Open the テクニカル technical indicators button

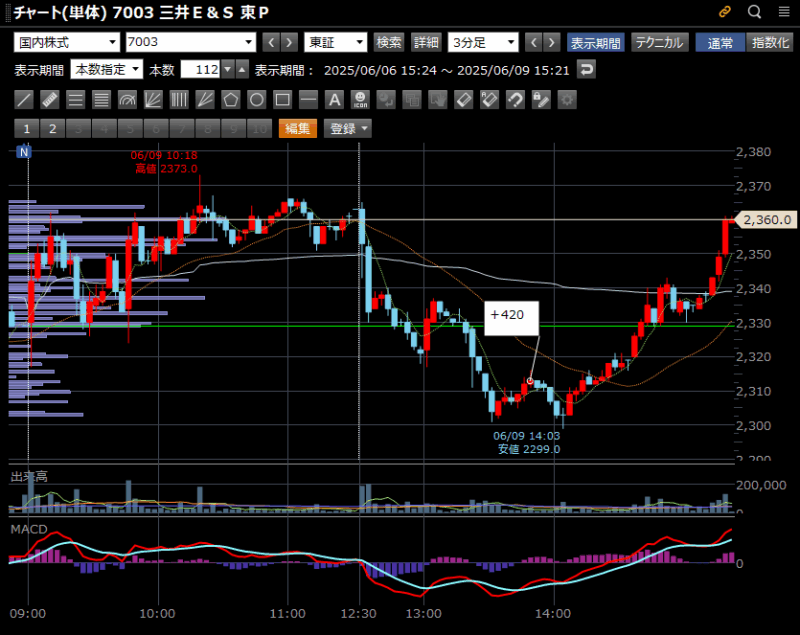pos(660,42)
